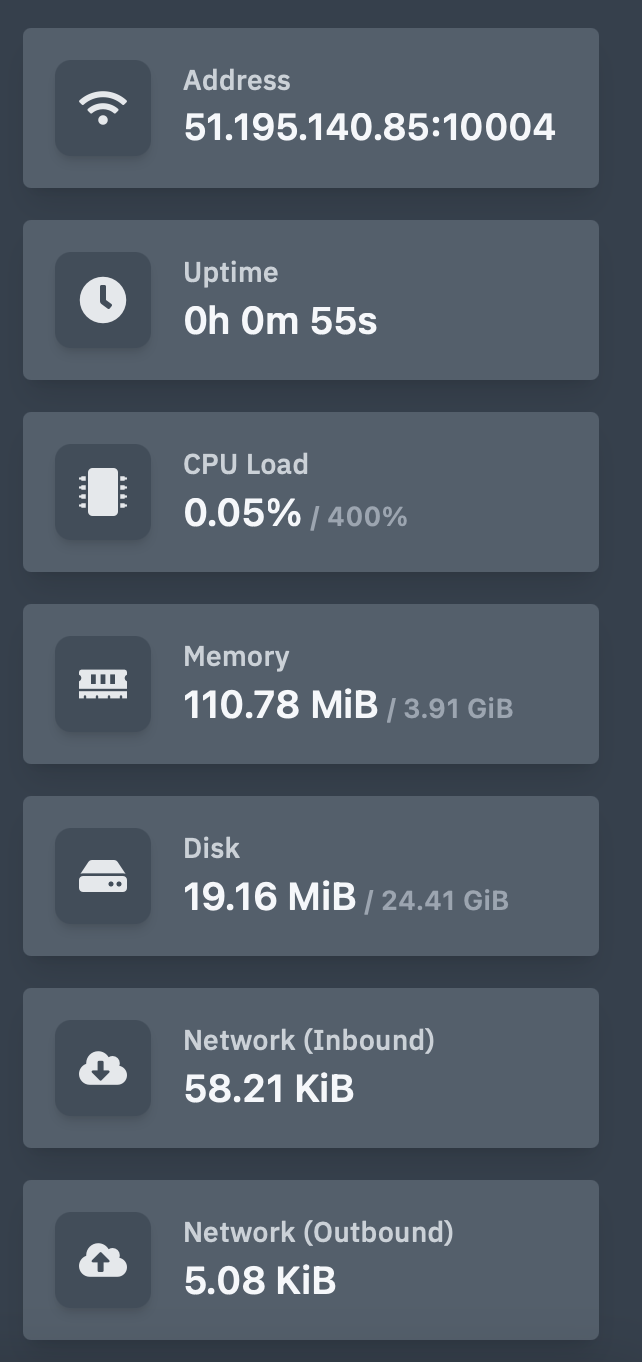642x1362 pixels.
Task: Click the Disk drive icon
Action: (103, 876)
